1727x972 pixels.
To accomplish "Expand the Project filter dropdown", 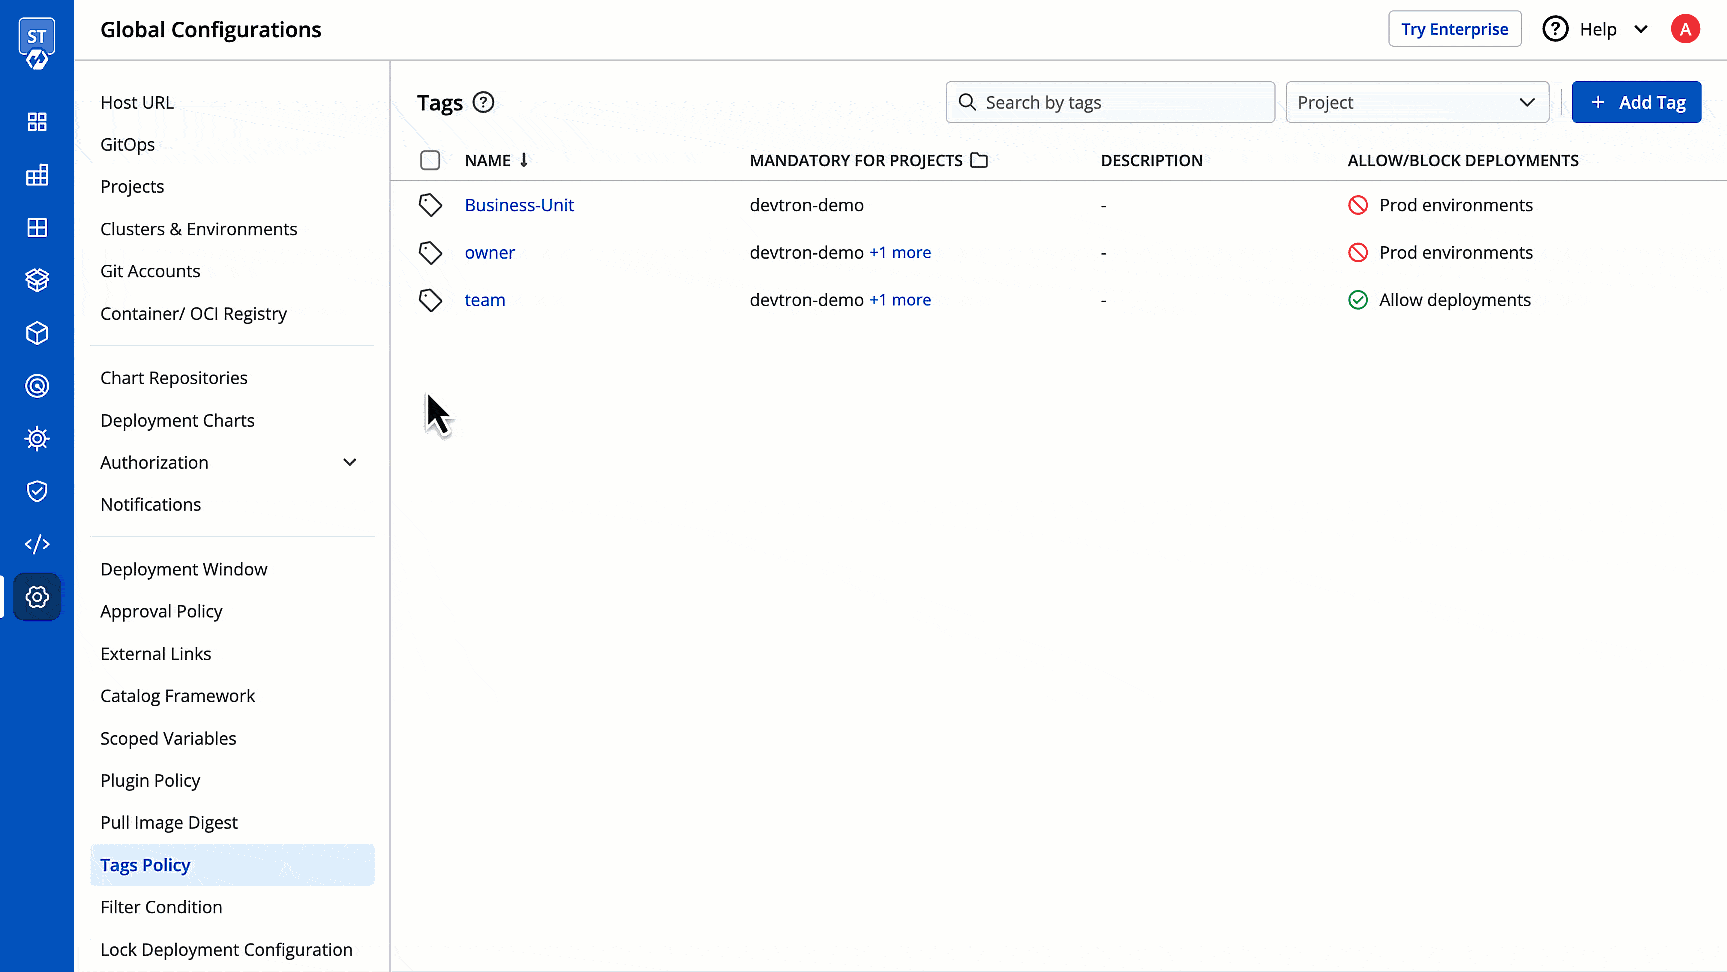I will coord(1417,102).
